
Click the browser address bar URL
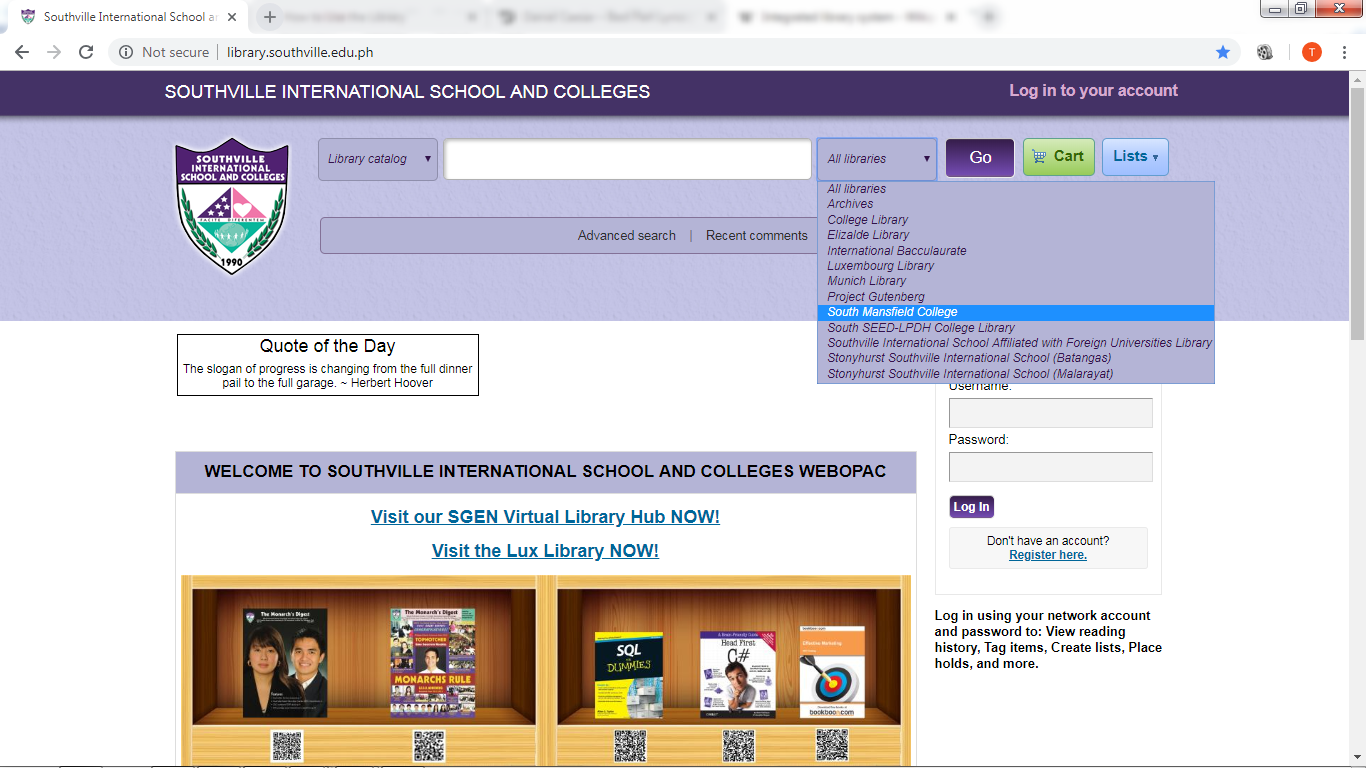tap(300, 52)
